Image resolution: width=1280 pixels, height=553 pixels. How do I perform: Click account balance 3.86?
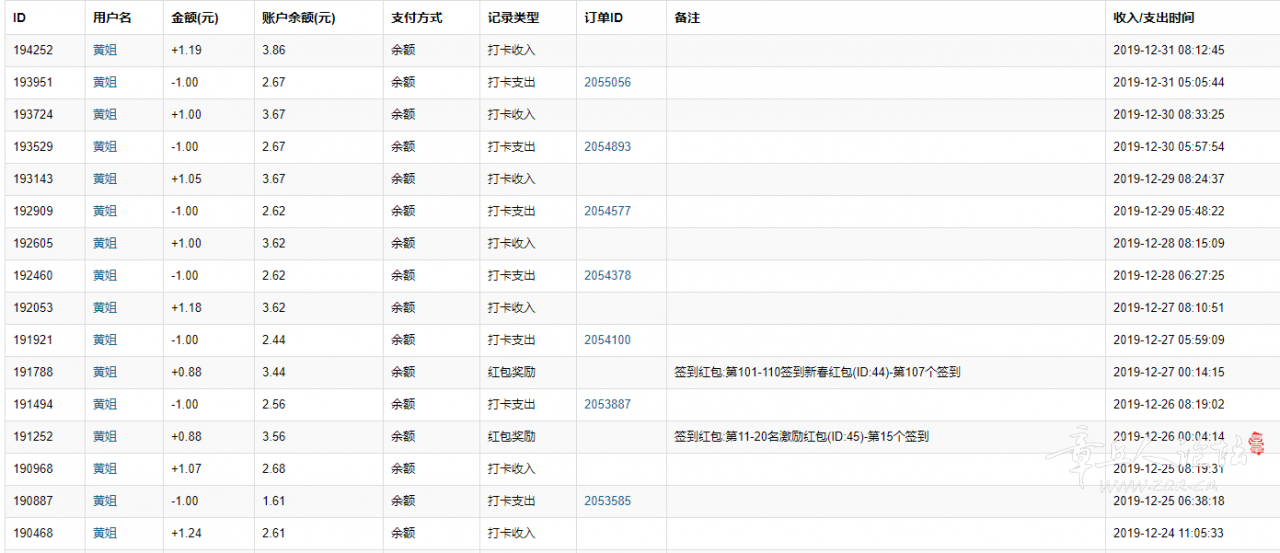pyautogui.click(x=273, y=50)
